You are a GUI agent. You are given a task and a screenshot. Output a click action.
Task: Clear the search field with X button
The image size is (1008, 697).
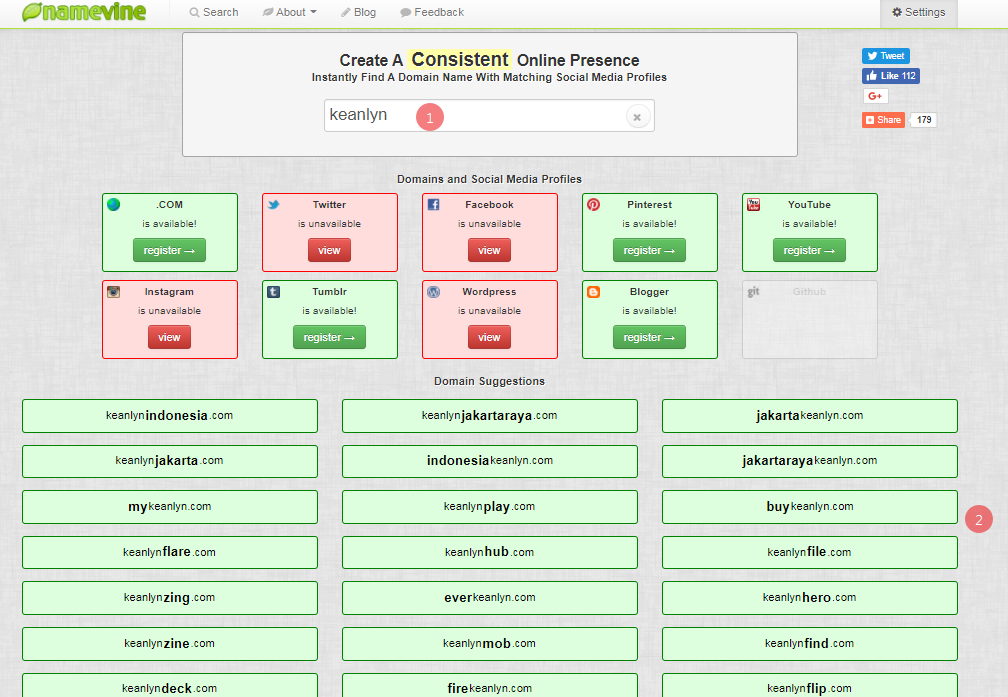[x=637, y=116]
